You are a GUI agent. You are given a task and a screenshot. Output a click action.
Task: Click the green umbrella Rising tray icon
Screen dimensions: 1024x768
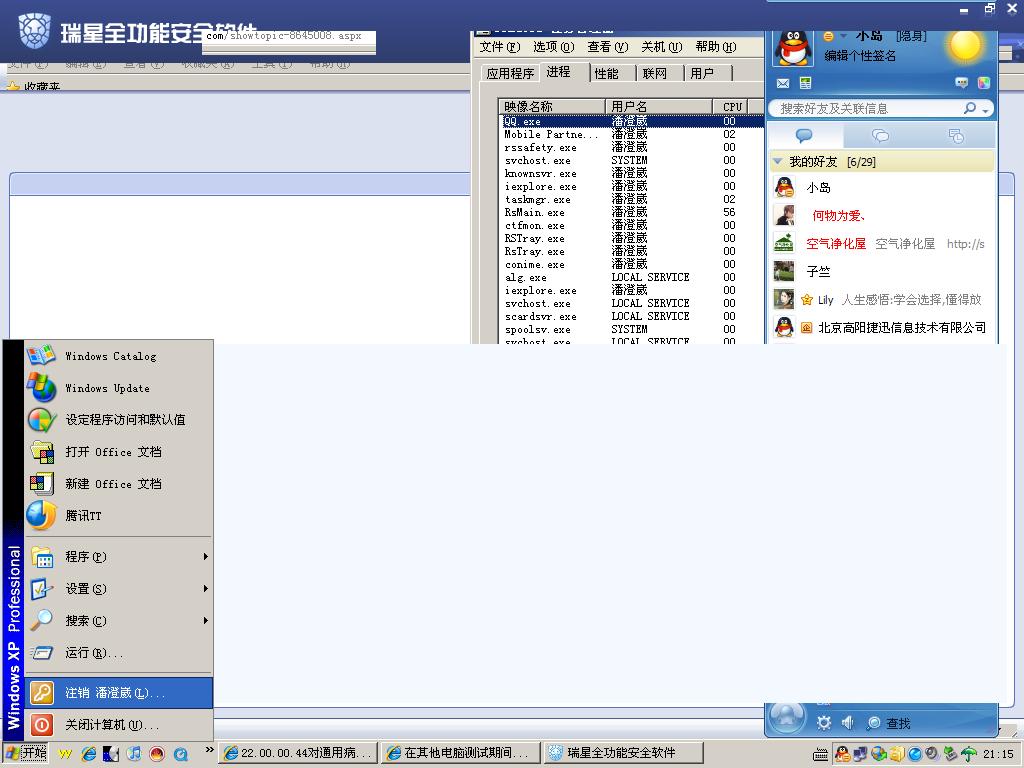click(x=968, y=754)
